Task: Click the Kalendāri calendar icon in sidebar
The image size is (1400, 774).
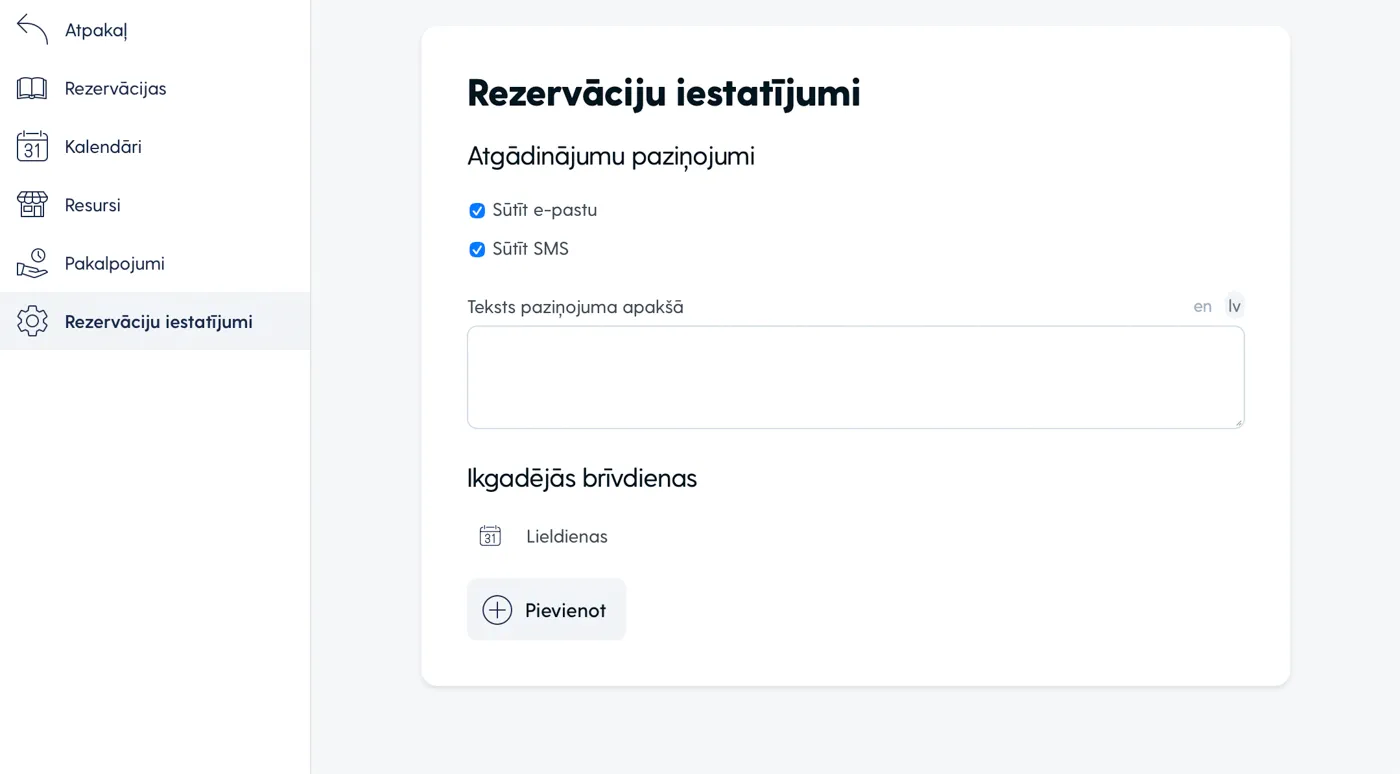Action: [32, 147]
